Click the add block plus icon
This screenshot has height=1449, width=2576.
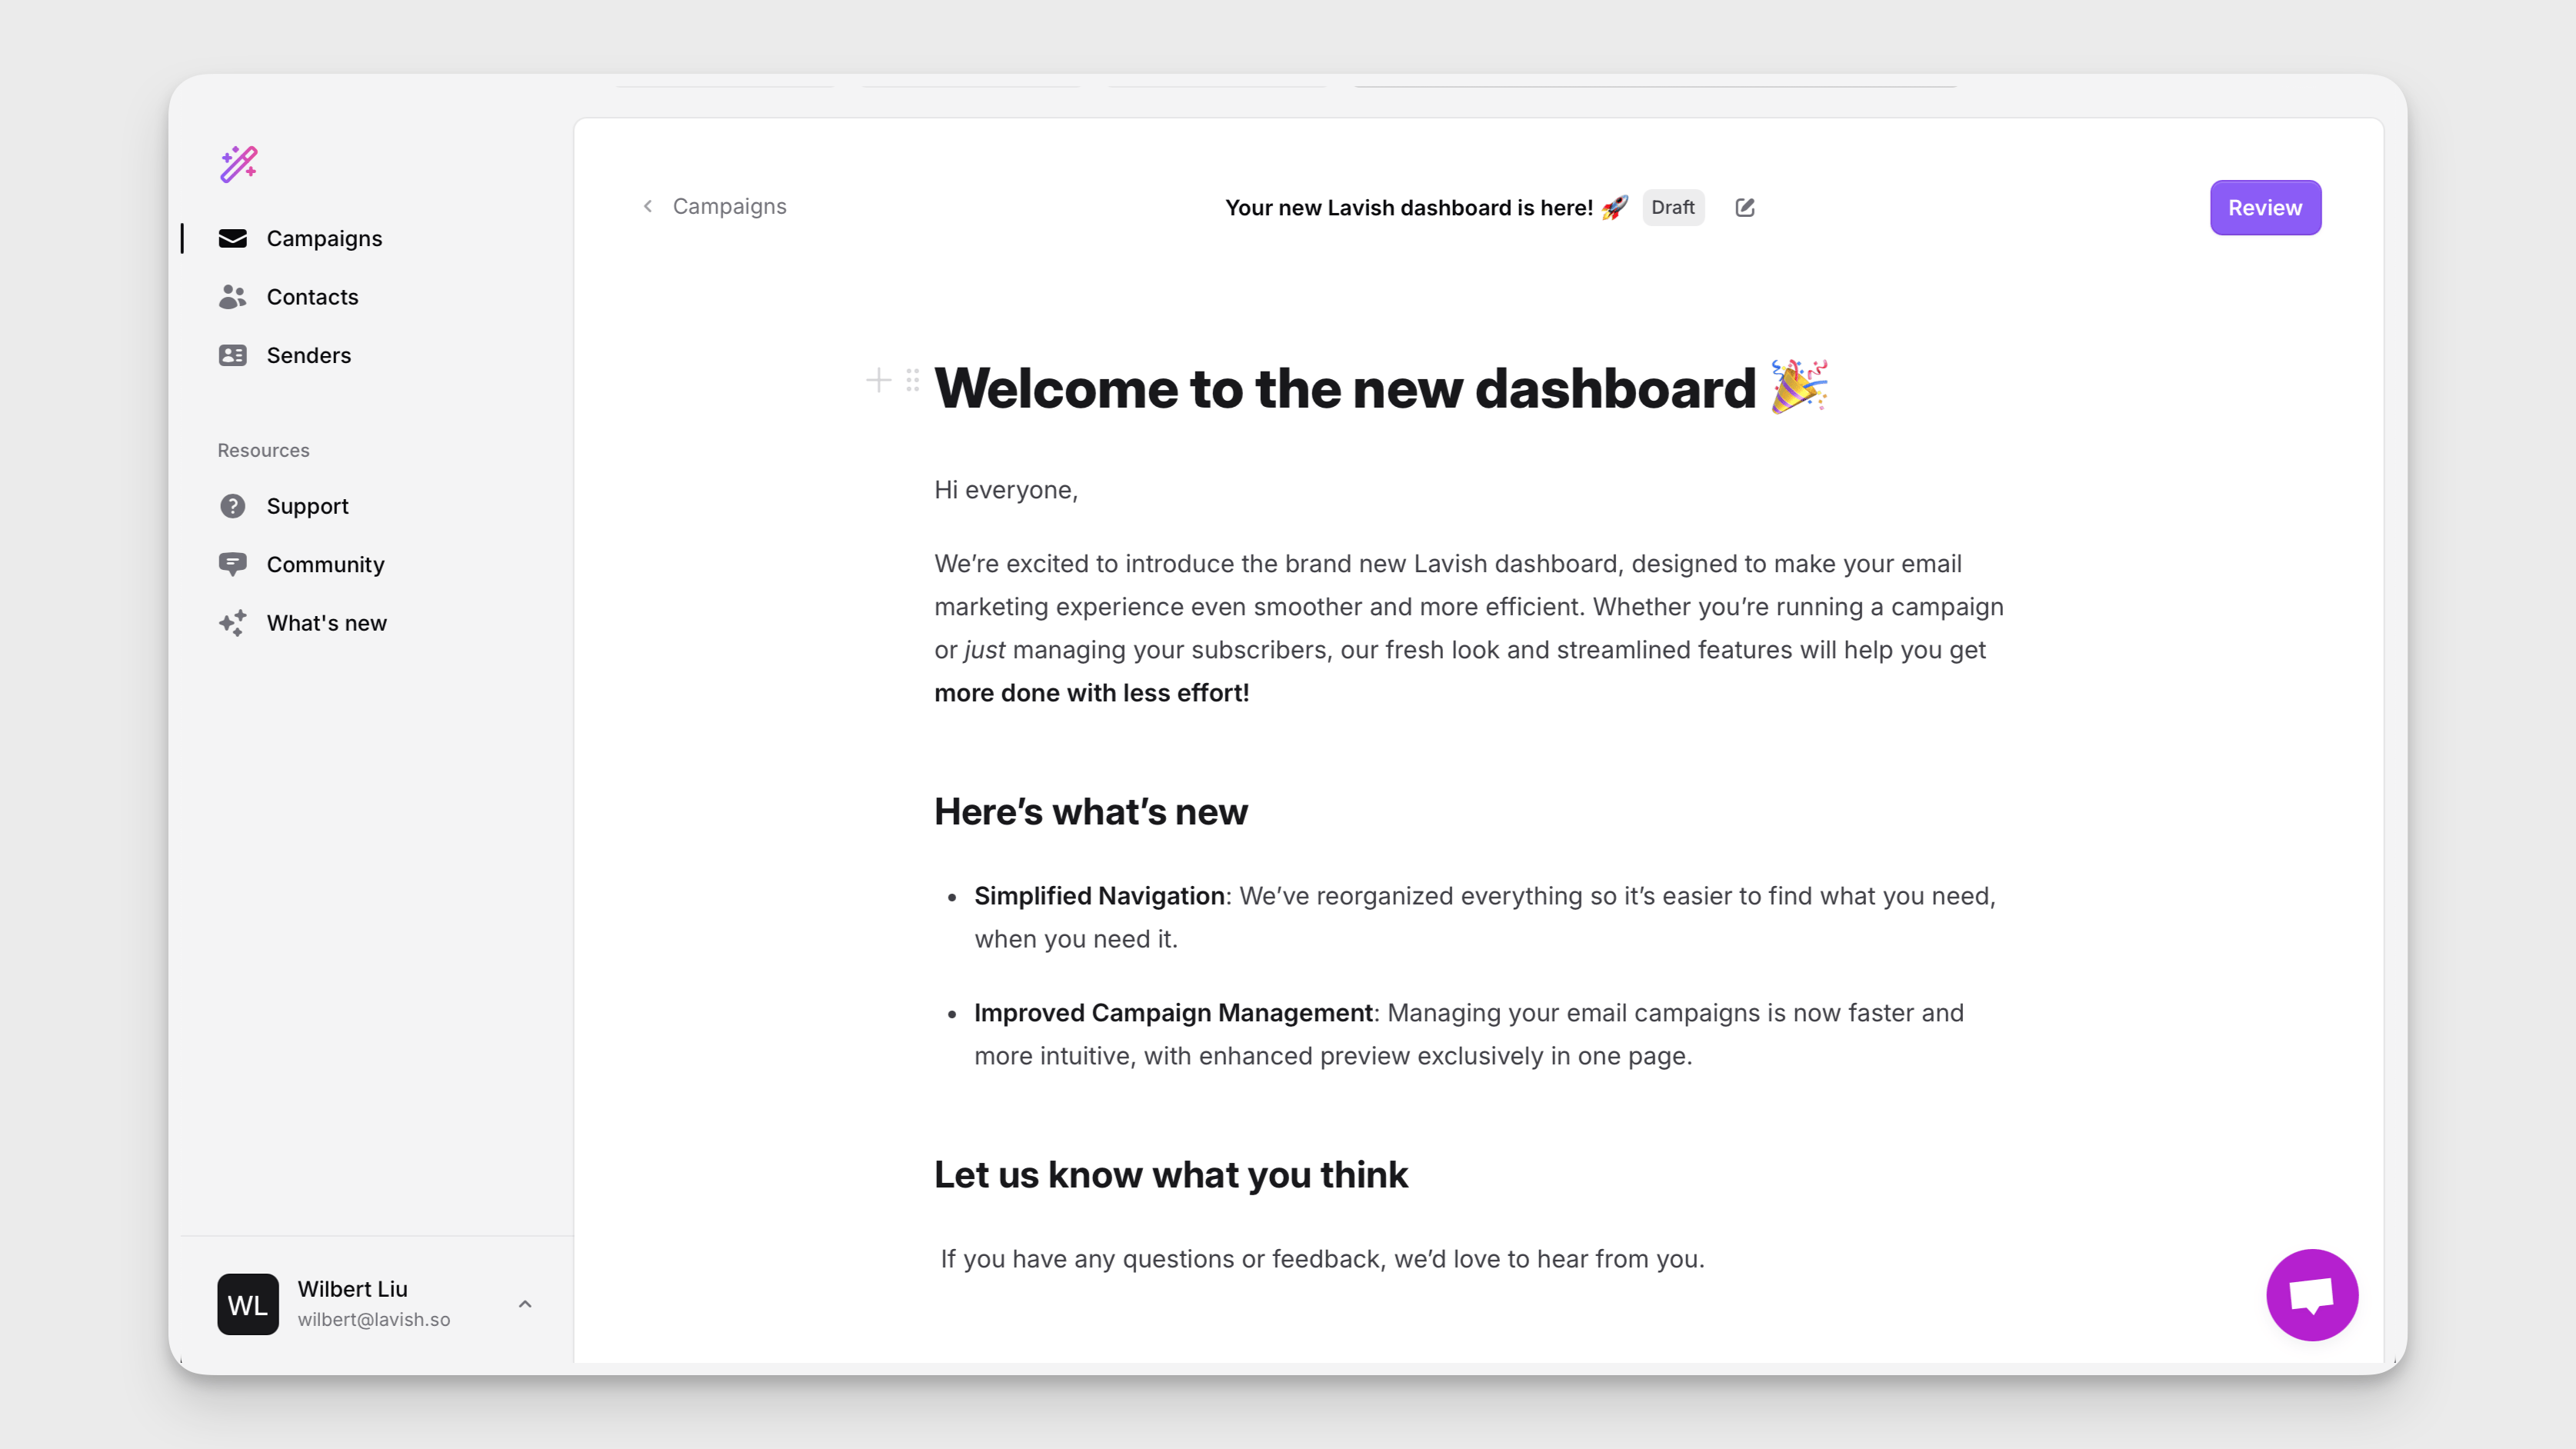[x=879, y=378]
